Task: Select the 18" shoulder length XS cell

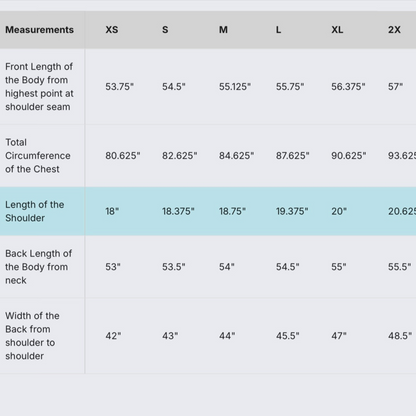Action: 112,211
